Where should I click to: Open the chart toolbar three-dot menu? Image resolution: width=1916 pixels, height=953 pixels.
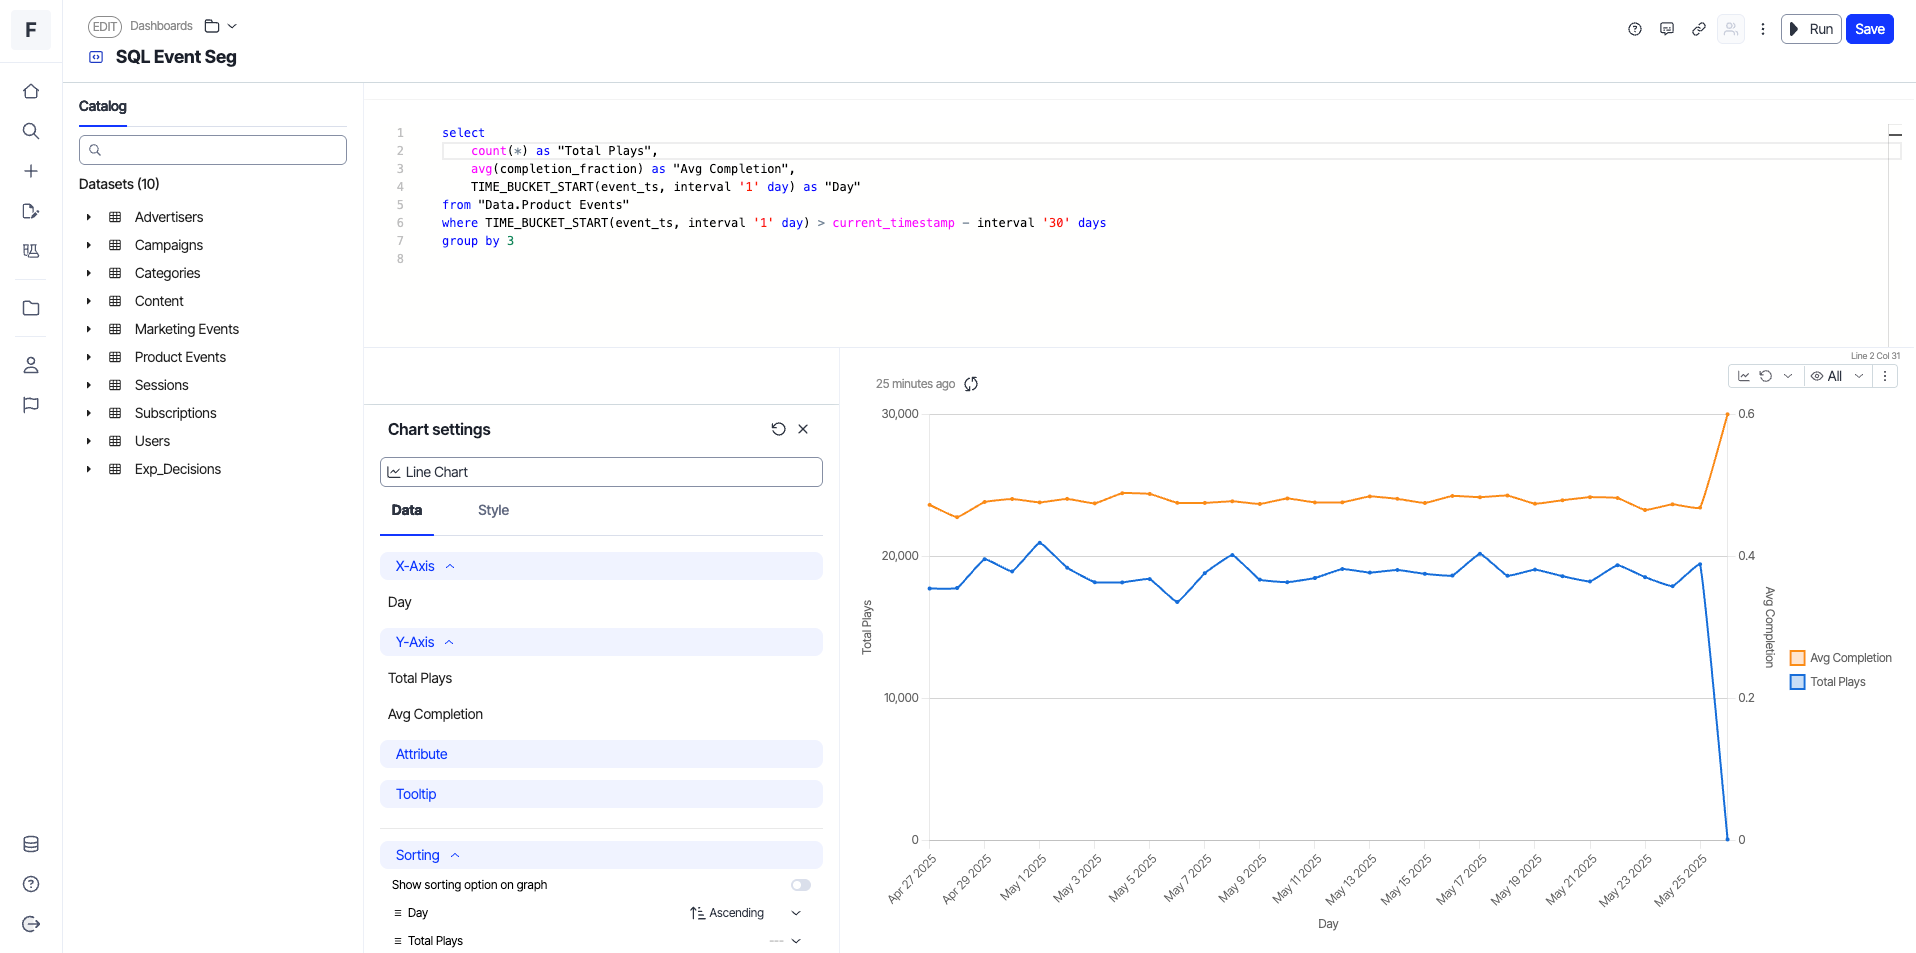tap(1885, 376)
